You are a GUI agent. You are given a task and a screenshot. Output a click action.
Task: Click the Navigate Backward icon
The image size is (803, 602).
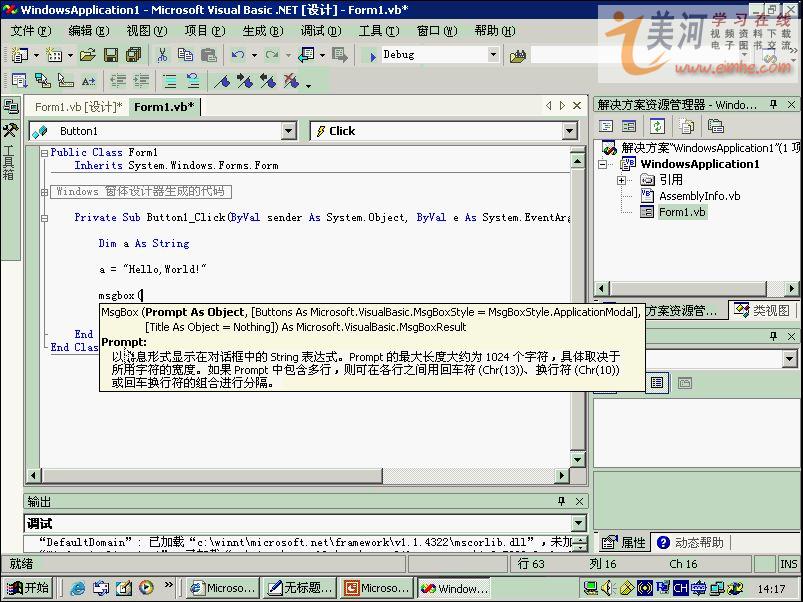306,55
